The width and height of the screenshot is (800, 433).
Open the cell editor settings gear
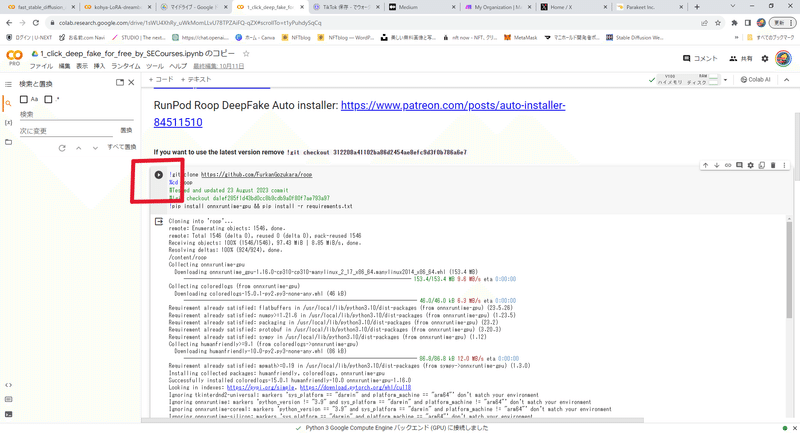coord(751,165)
